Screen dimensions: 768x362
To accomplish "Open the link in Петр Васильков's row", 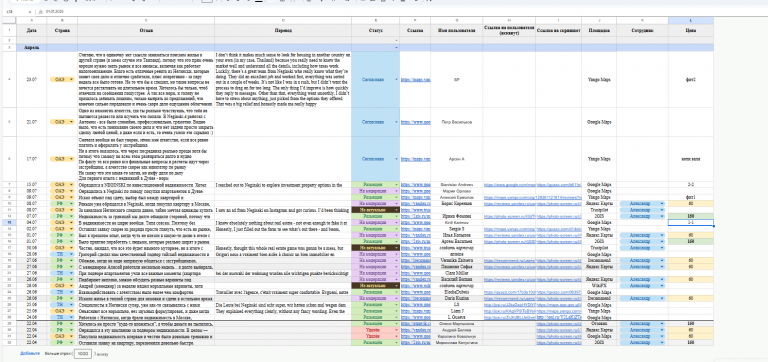I will [x=415, y=121].
